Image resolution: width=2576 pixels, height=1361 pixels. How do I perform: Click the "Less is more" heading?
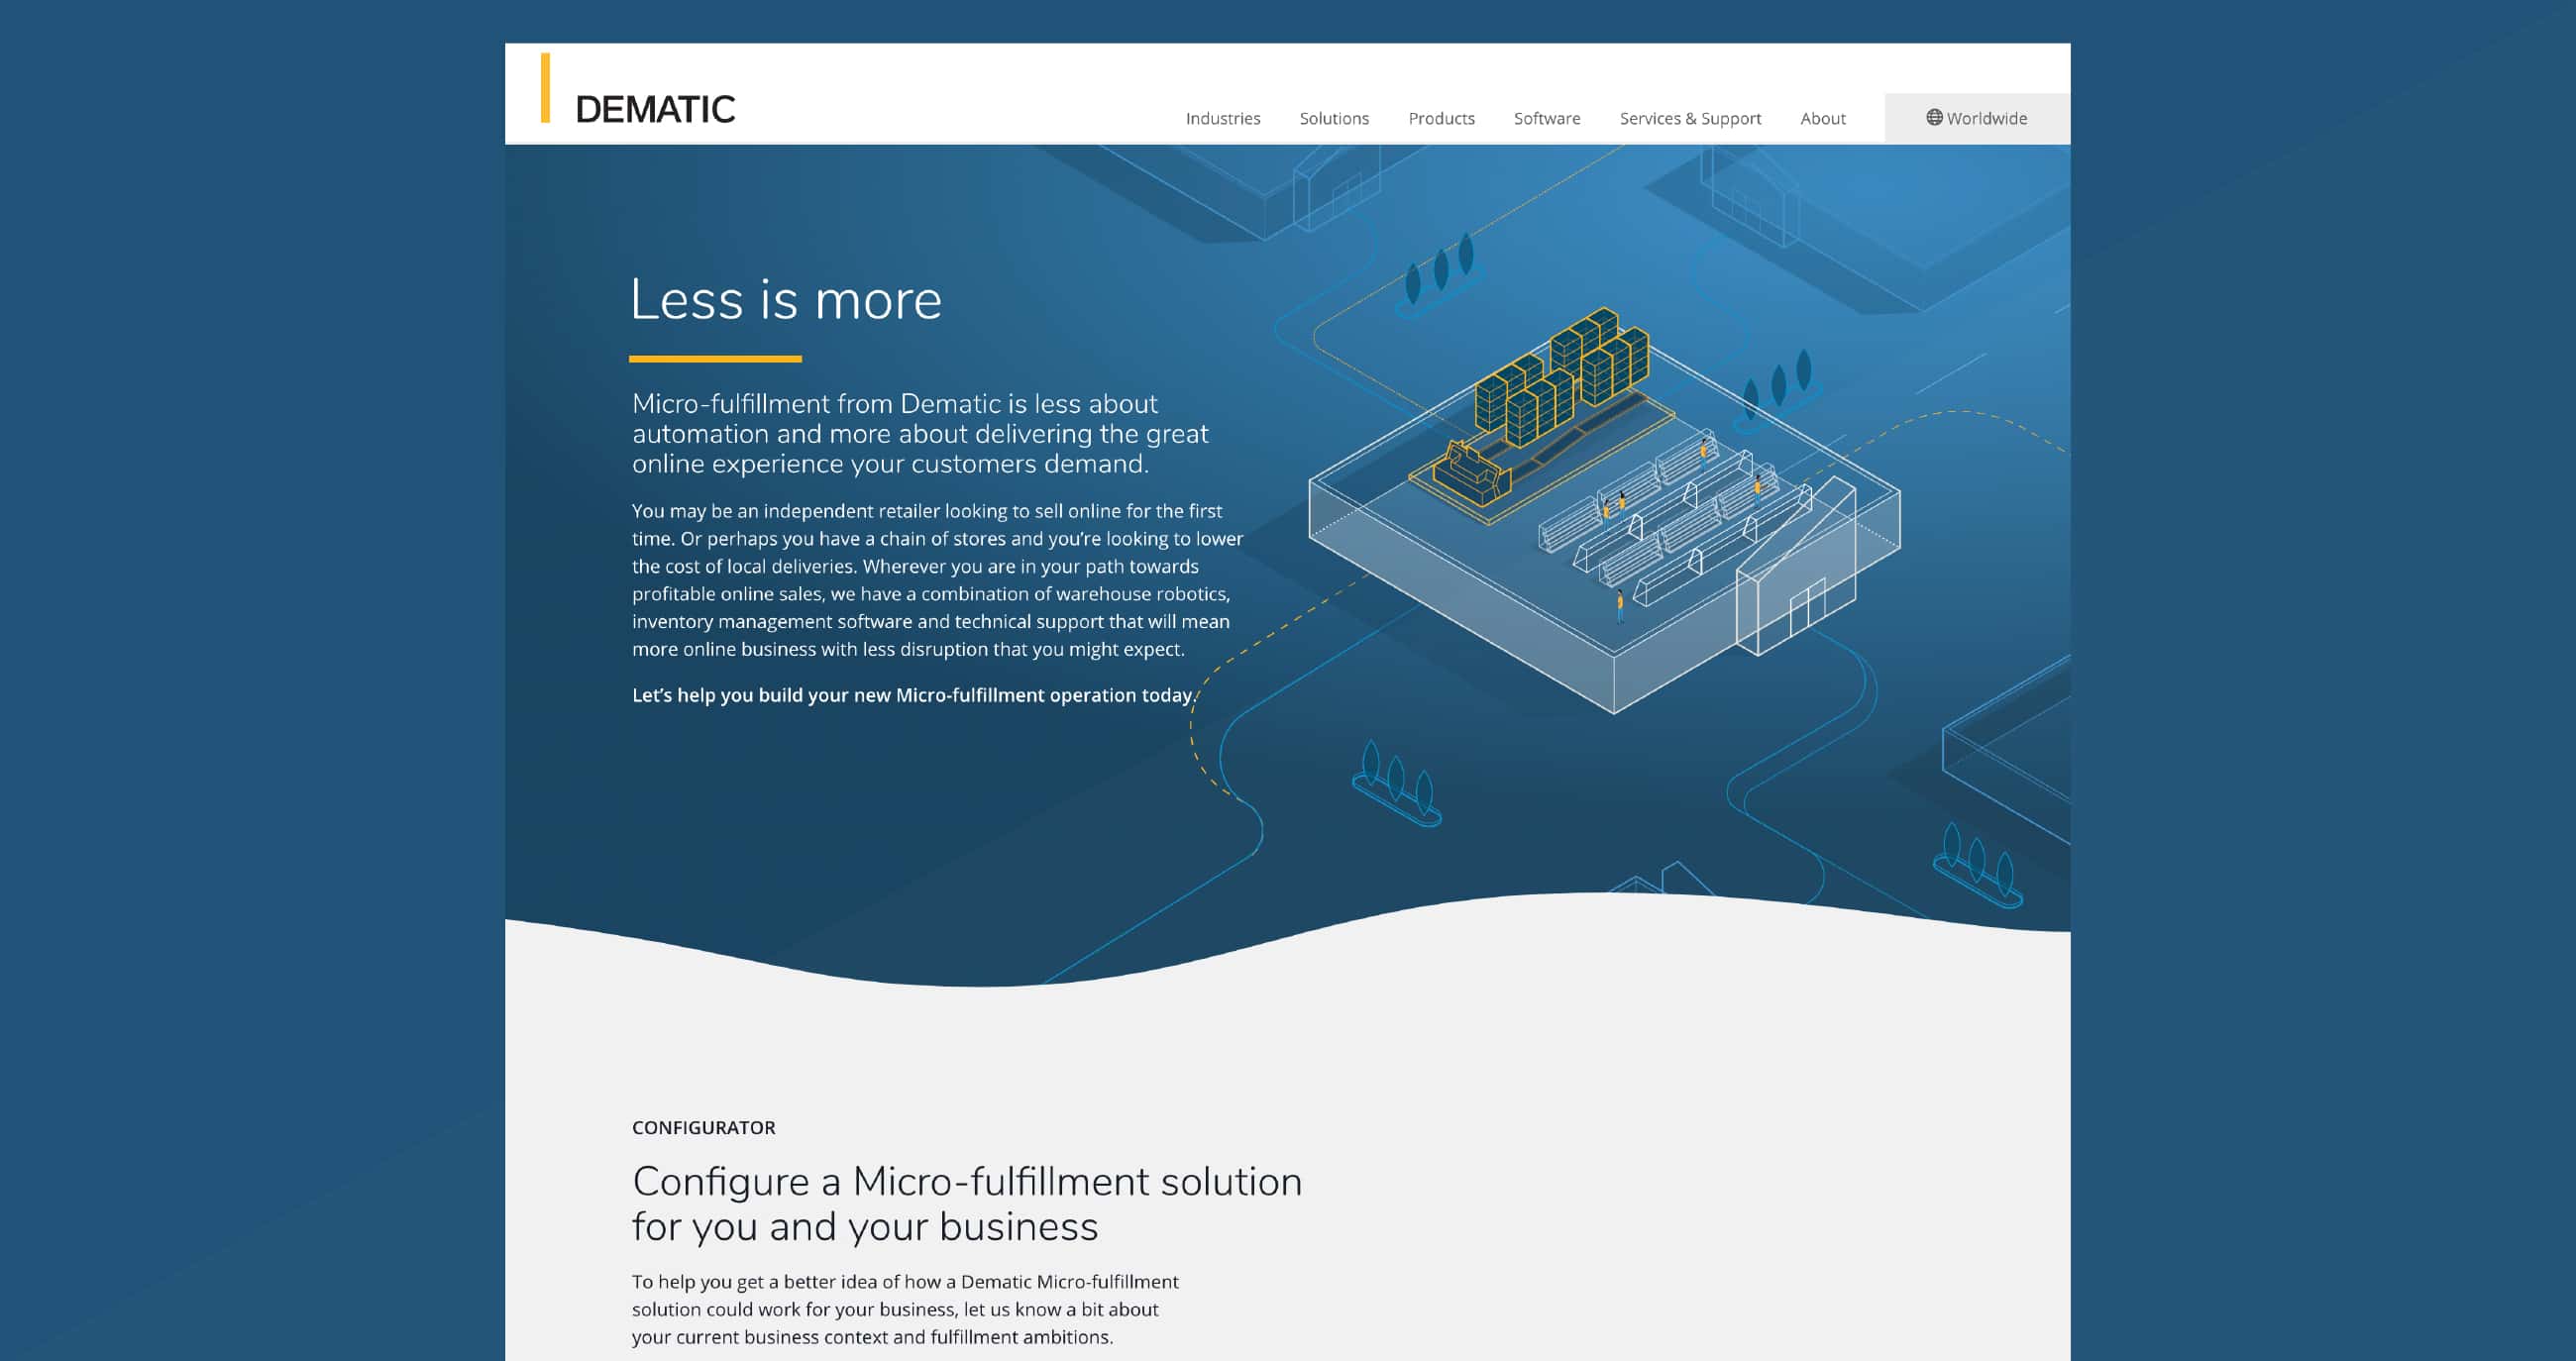[x=786, y=299]
